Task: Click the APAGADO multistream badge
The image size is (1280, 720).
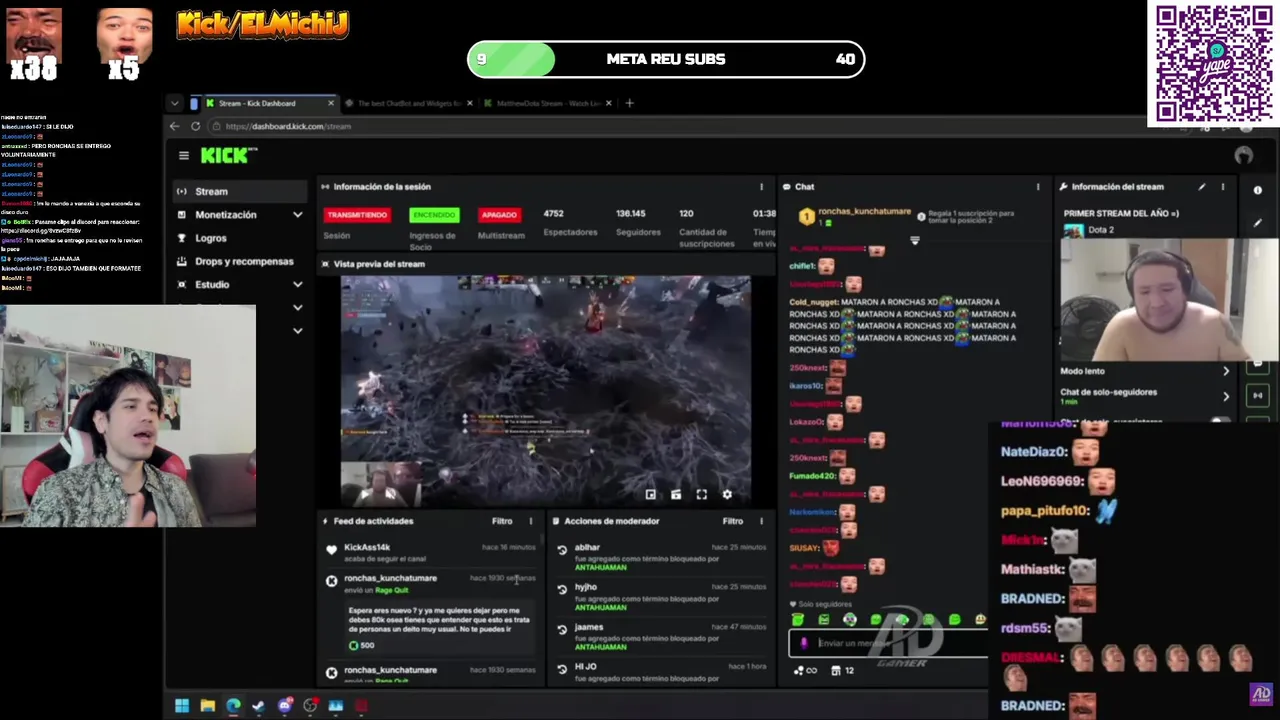Action: point(499,215)
